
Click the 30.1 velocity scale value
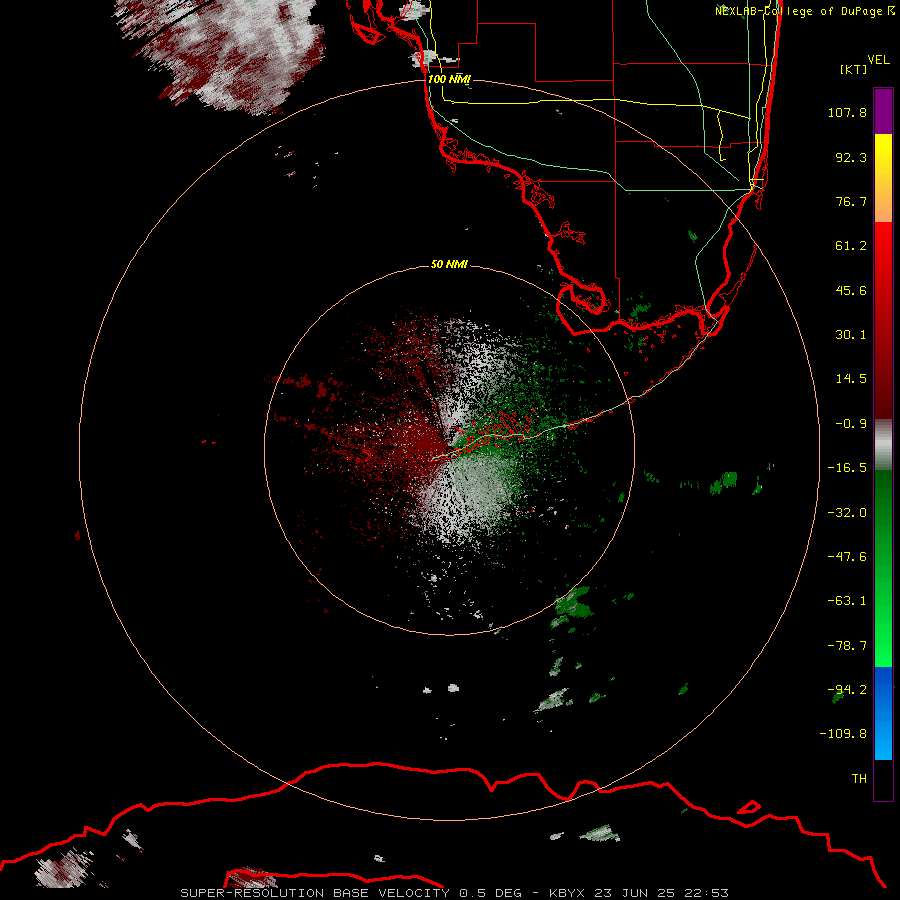coord(851,335)
